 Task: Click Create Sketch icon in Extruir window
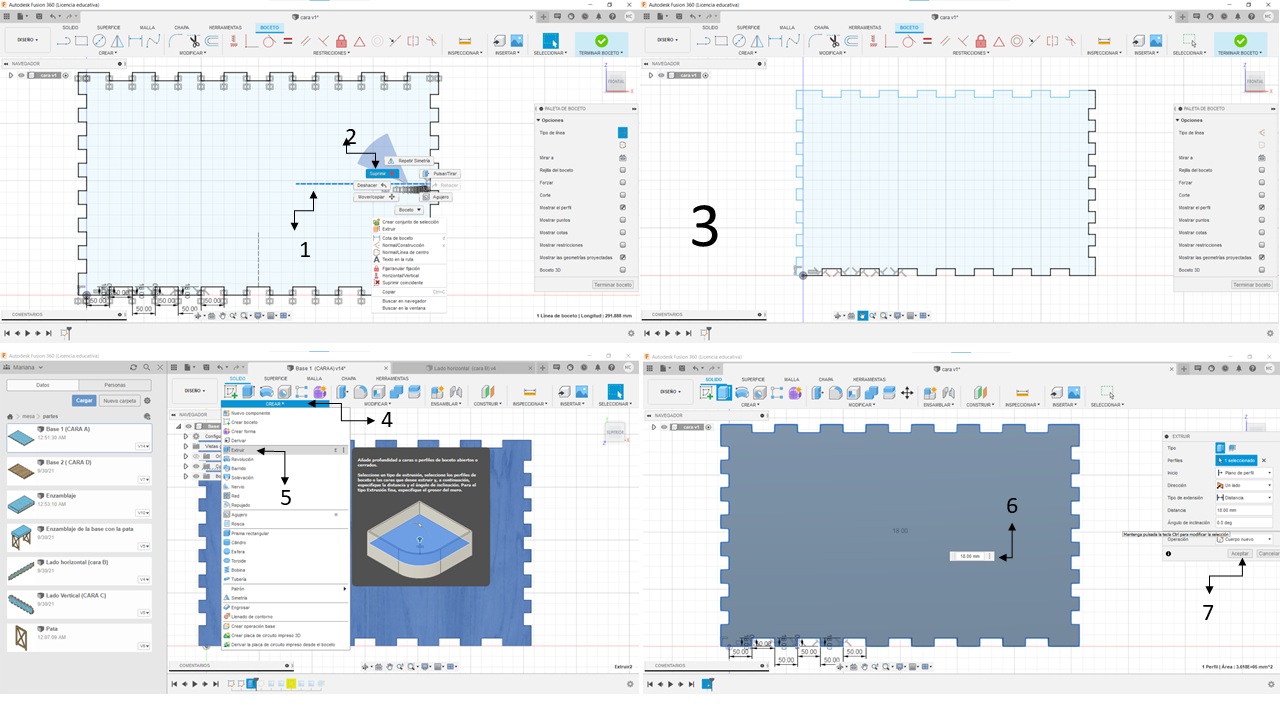click(x=708, y=392)
